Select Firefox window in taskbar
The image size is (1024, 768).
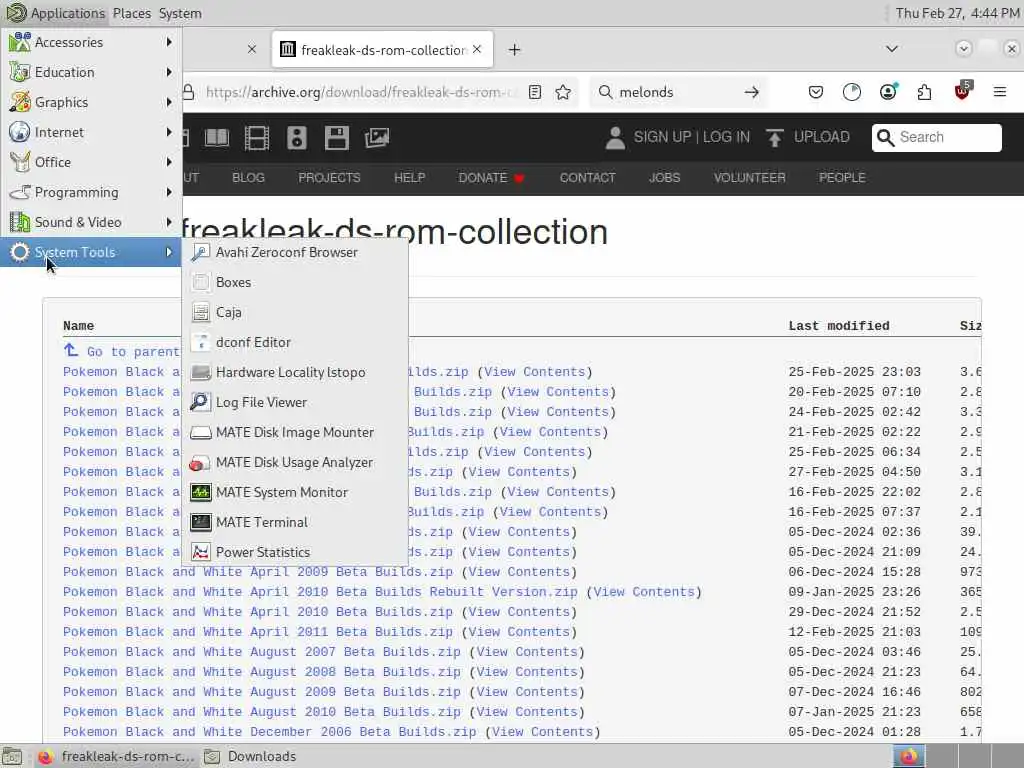tap(116, 756)
